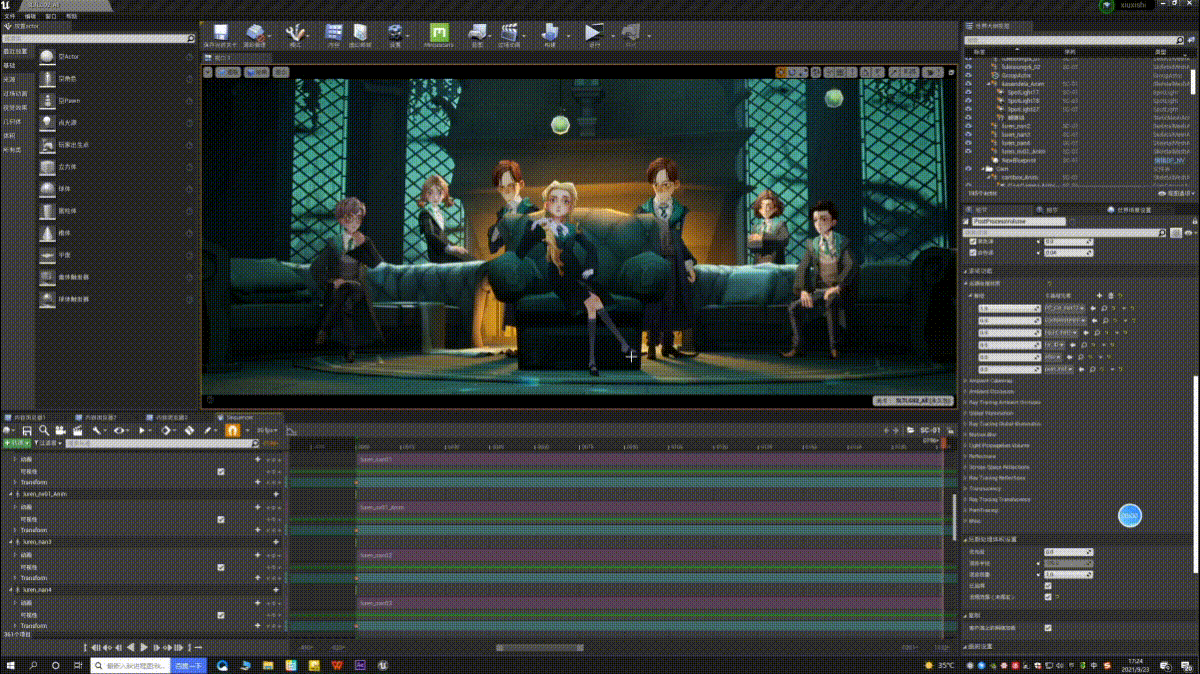Image resolution: width=1200 pixels, height=674 pixels.
Task: Toggle the checkbox in the Rendering section
Action: [x=1048, y=628]
